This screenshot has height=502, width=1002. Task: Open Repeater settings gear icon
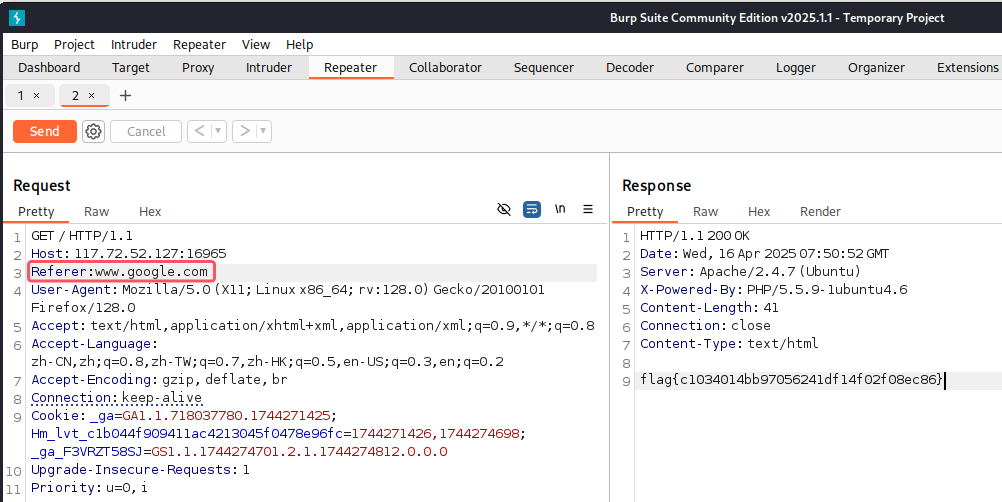coord(93,132)
